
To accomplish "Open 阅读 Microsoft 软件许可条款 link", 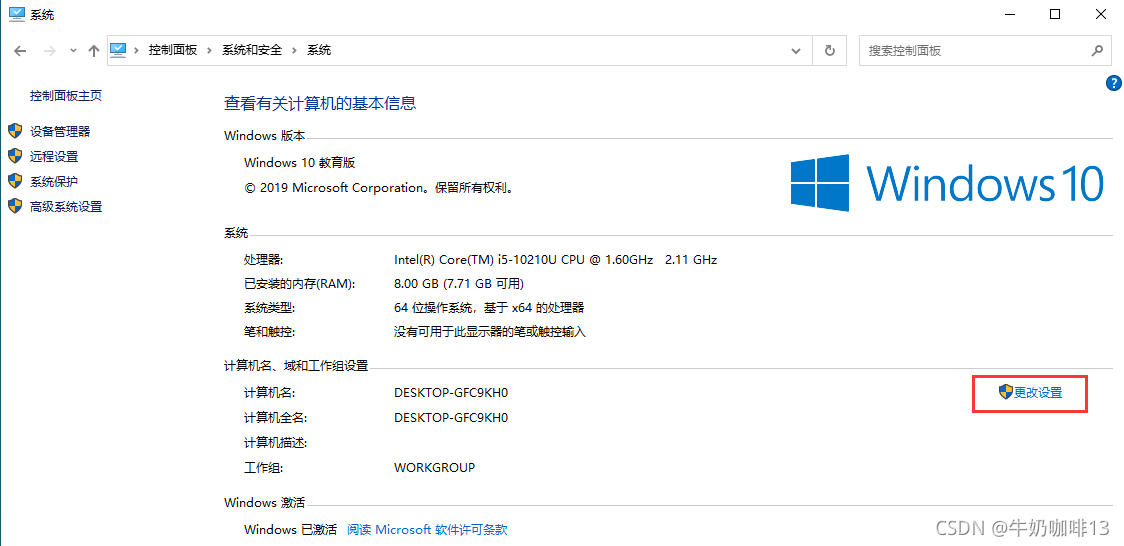I will pyautogui.click(x=427, y=530).
